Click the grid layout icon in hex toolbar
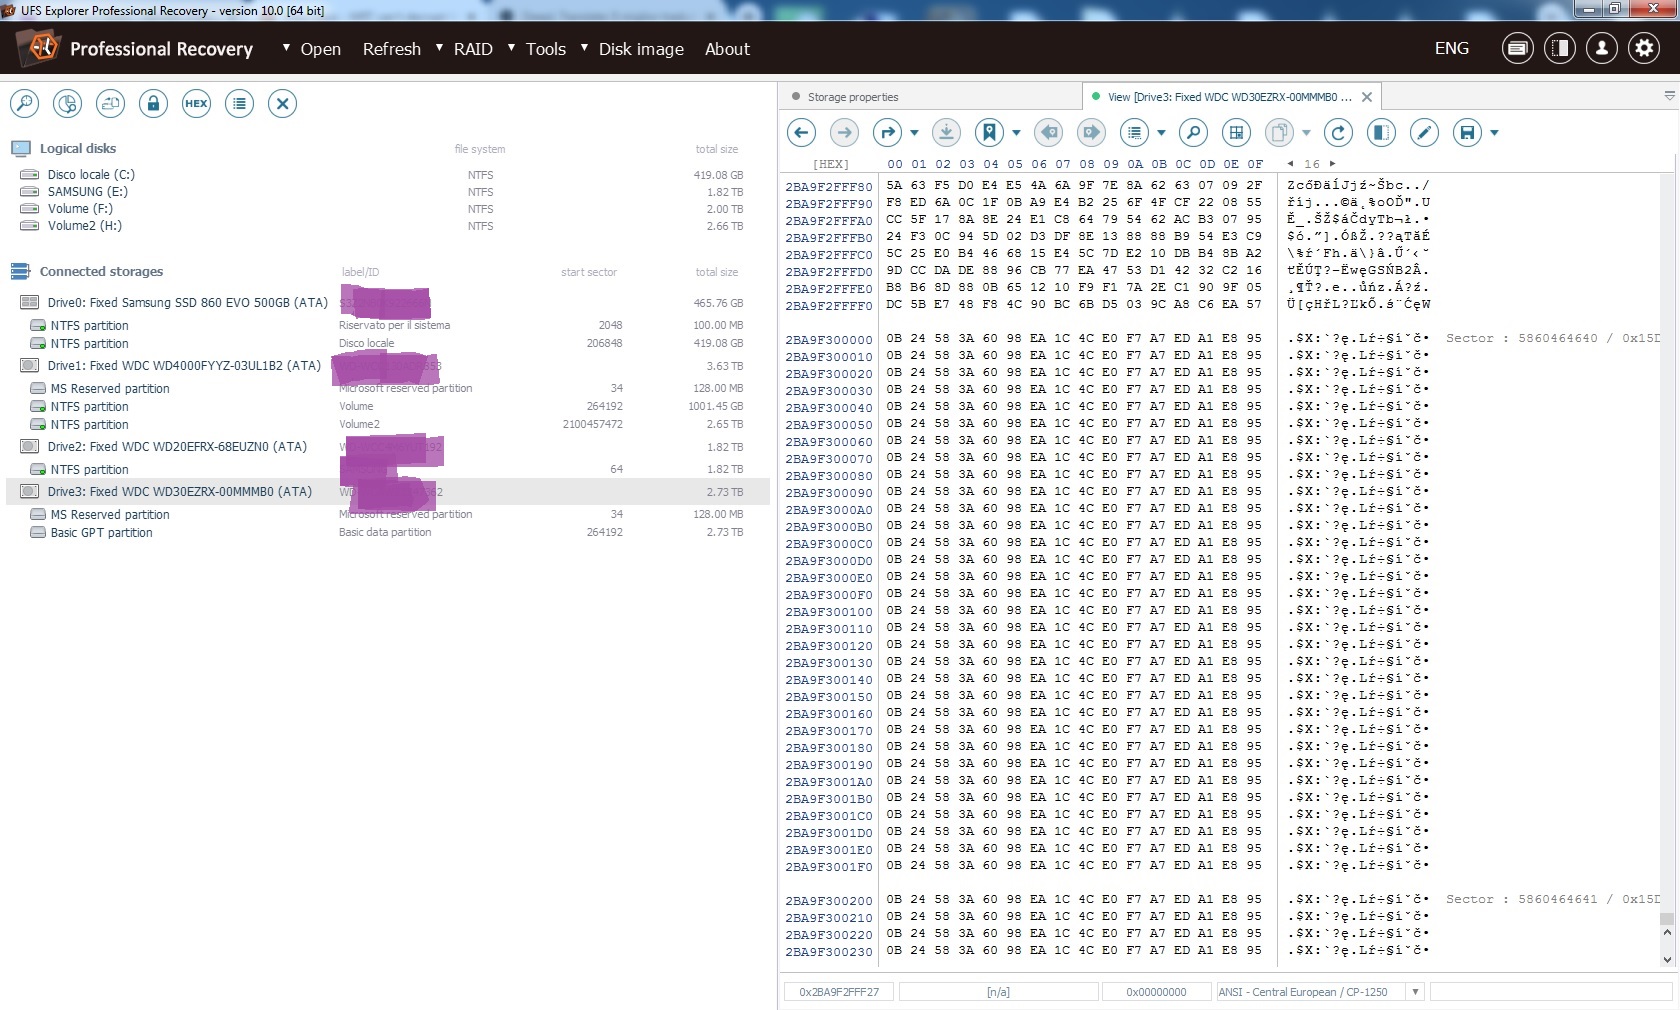This screenshot has height=1010, width=1680. coord(1236,132)
